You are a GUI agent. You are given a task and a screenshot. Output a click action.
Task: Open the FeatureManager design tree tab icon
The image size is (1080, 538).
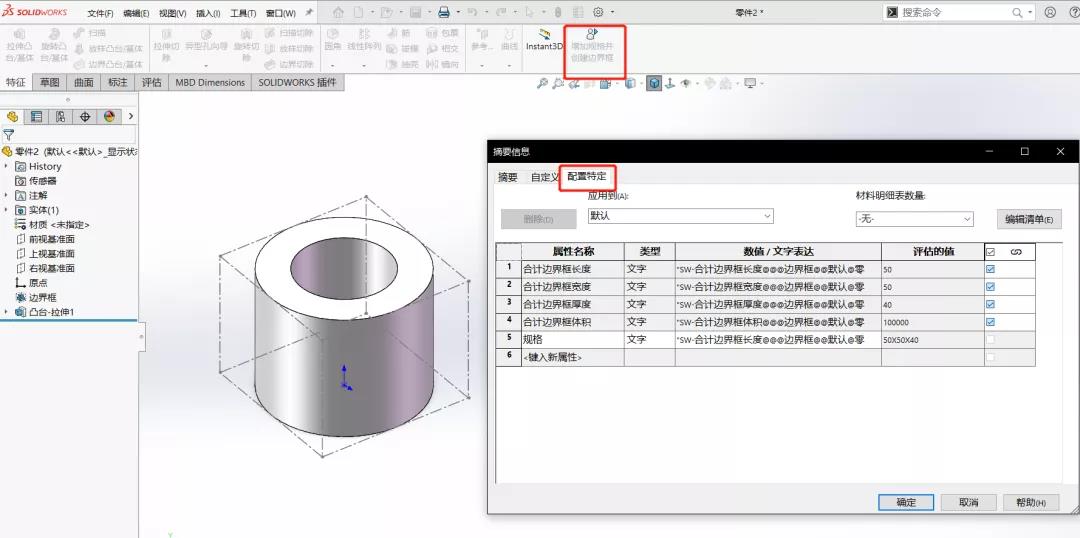click(13, 116)
